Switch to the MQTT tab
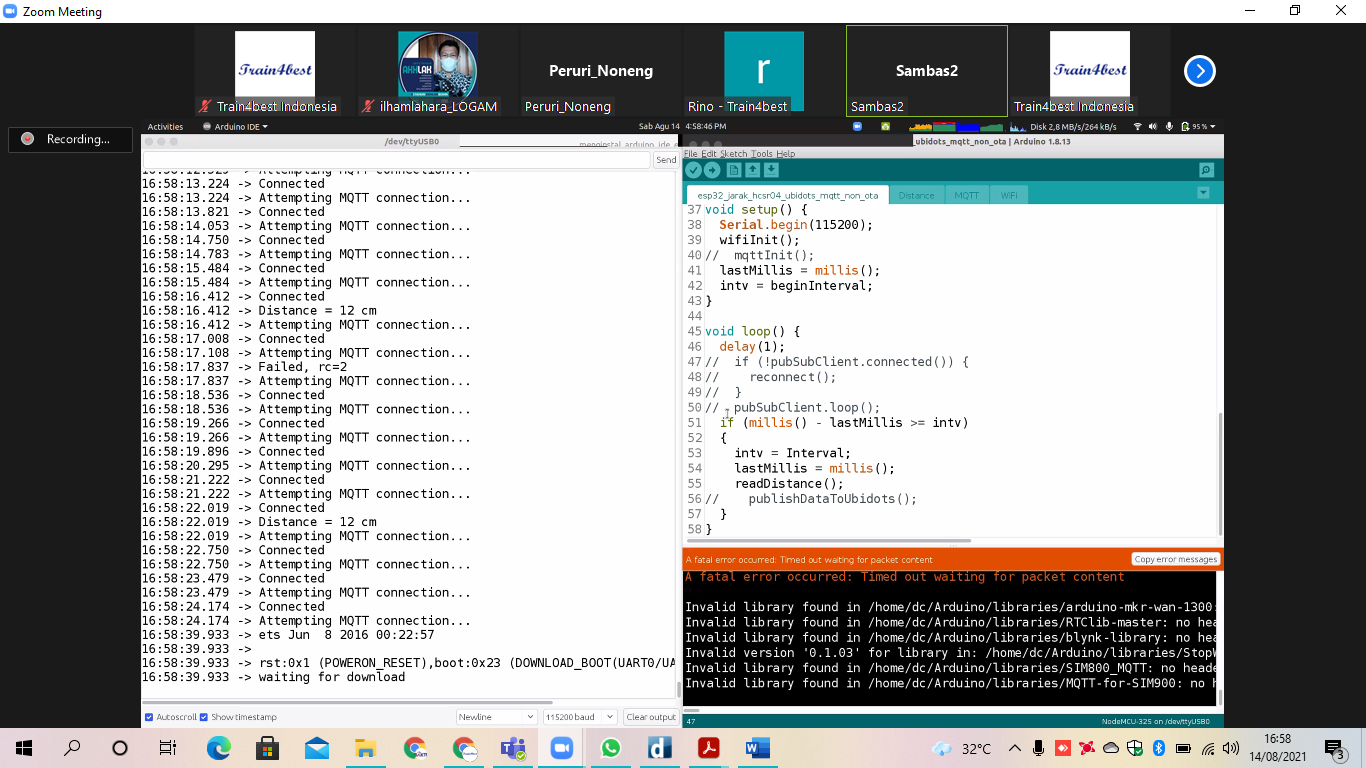The image size is (1366, 768). tap(966, 195)
